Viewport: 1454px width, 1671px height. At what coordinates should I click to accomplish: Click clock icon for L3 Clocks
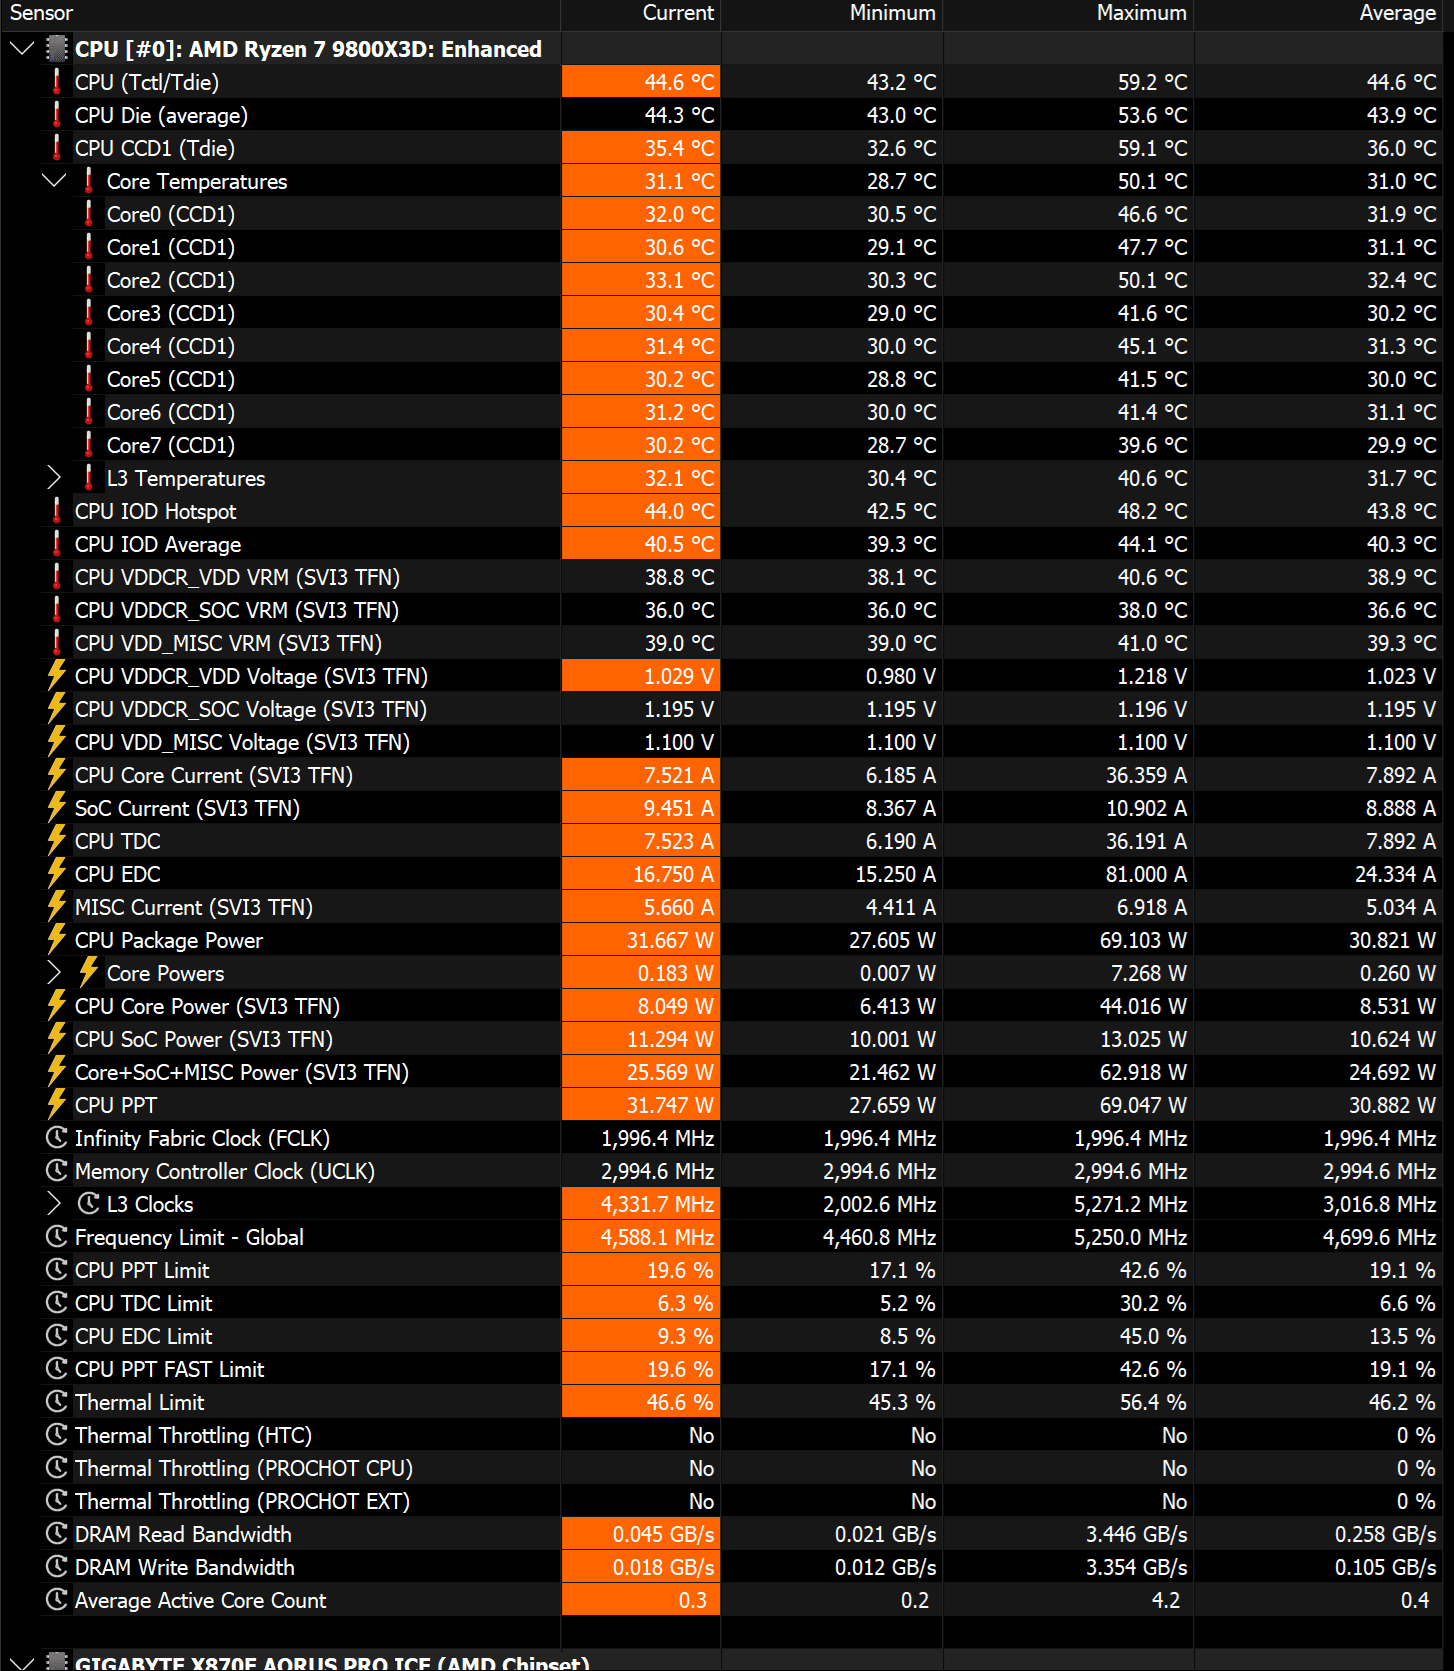point(89,1204)
